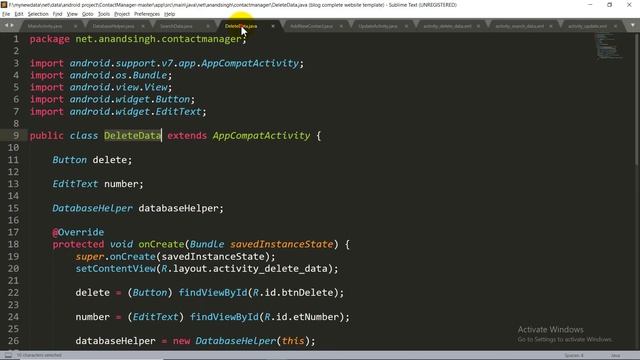This screenshot has height=360, width=640.
Task: Click line number 17 in gutter
Action: [x=13, y=232]
